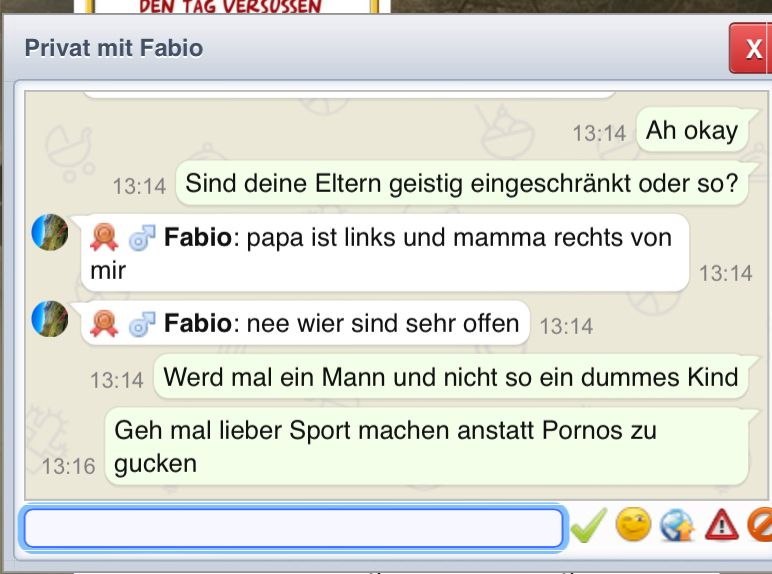This screenshot has width=772, height=574.
Task: Click the red ribbon badge in second Fabio message
Action: pos(104,323)
